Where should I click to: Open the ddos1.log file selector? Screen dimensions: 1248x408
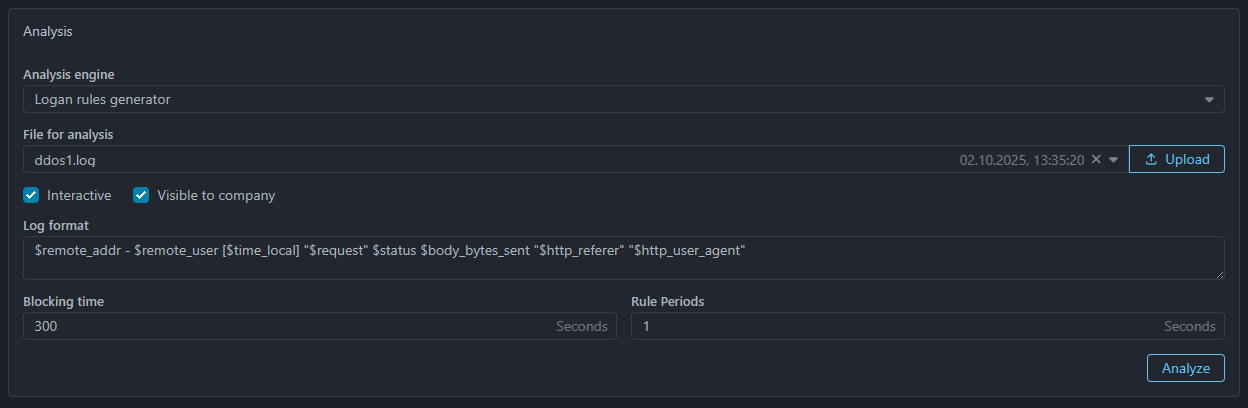click(x=480, y=159)
